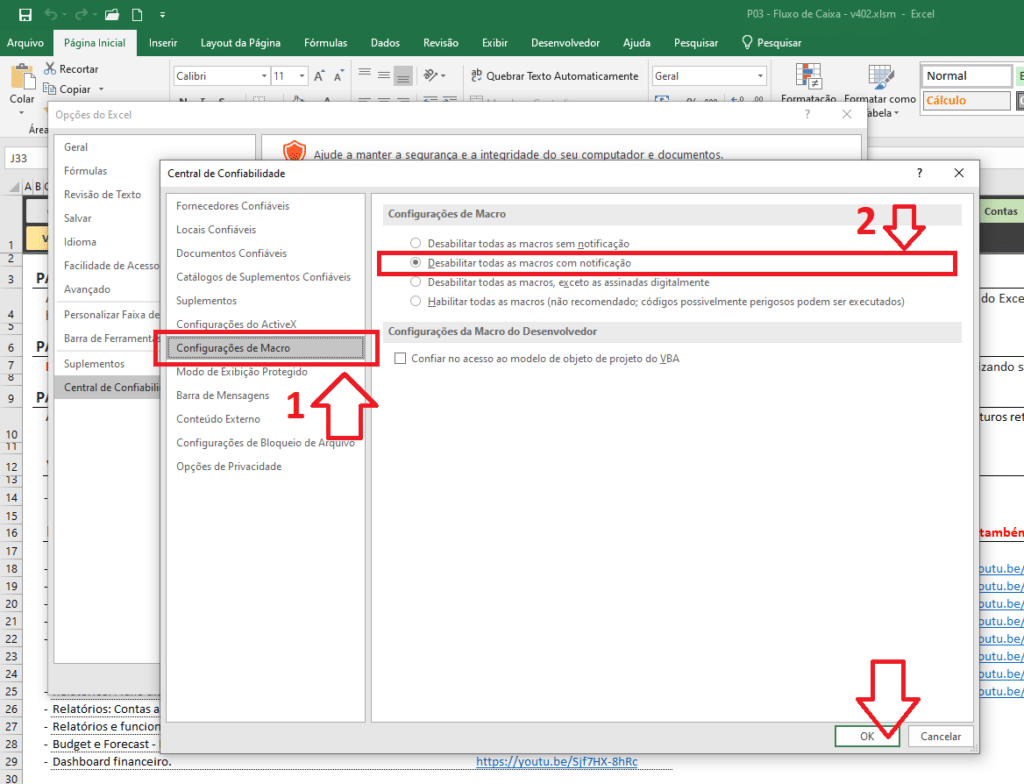Screen dimensions: 1024x784
Task: Open the Calibri font dropdown
Action: click(264, 75)
